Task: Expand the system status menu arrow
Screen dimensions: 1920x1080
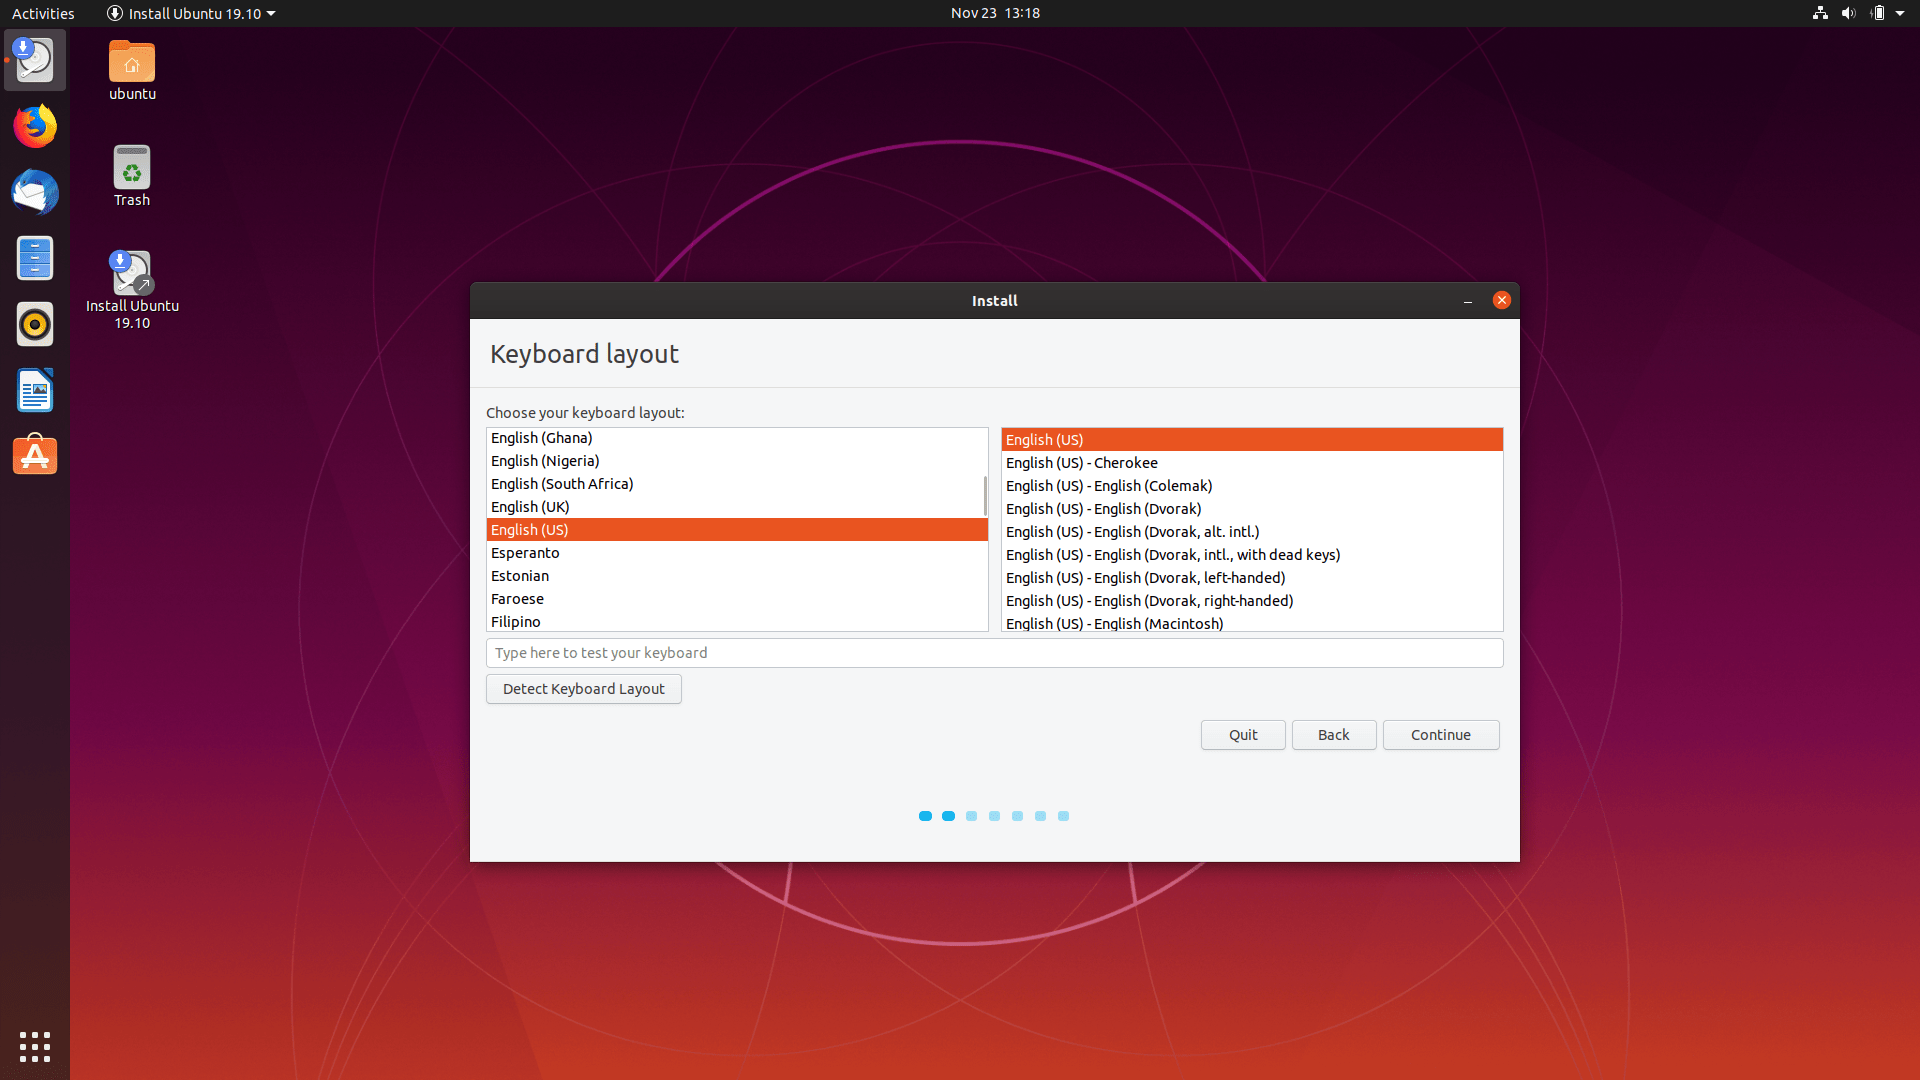Action: tap(1900, 13)
